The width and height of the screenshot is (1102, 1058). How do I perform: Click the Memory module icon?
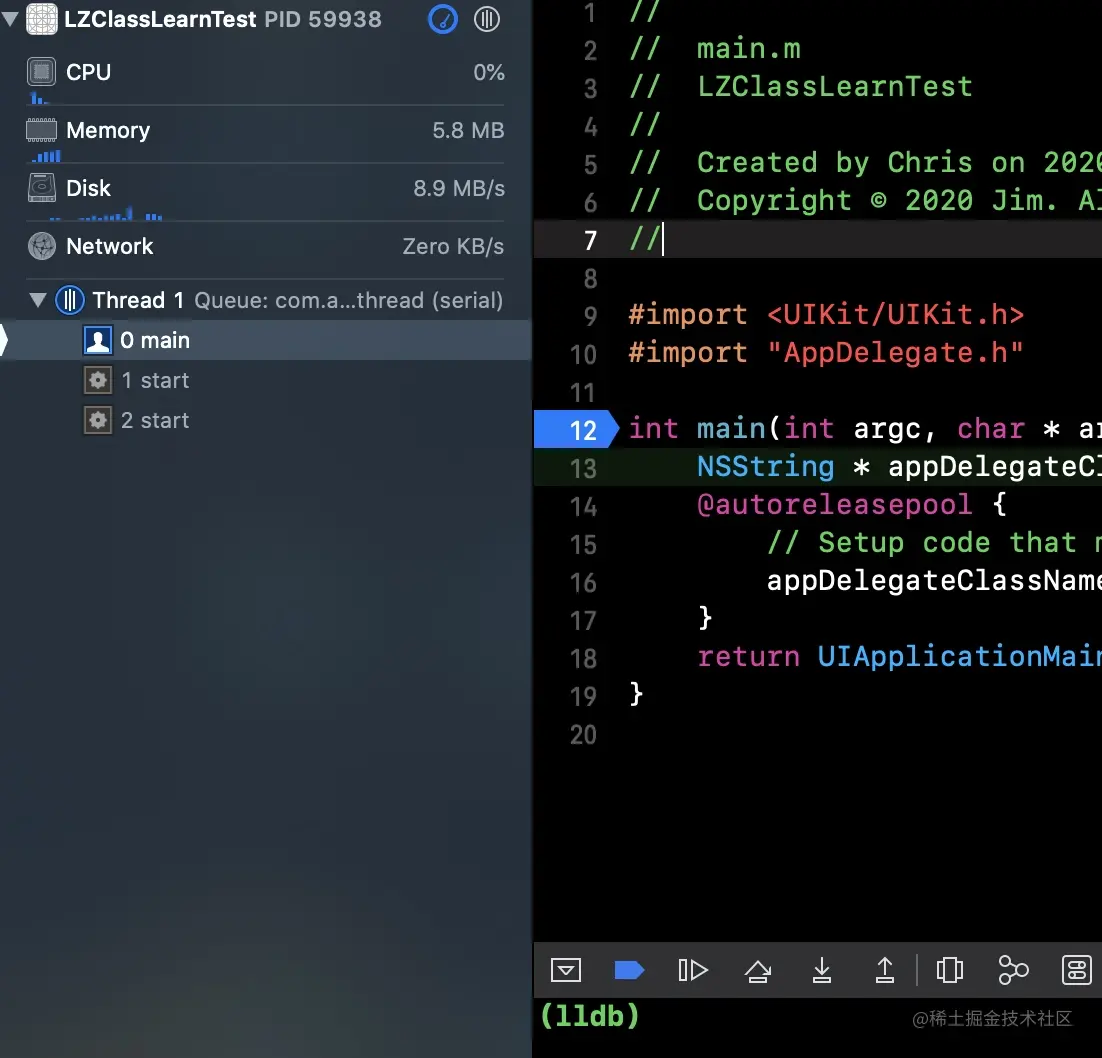click(x=41, y=130)
